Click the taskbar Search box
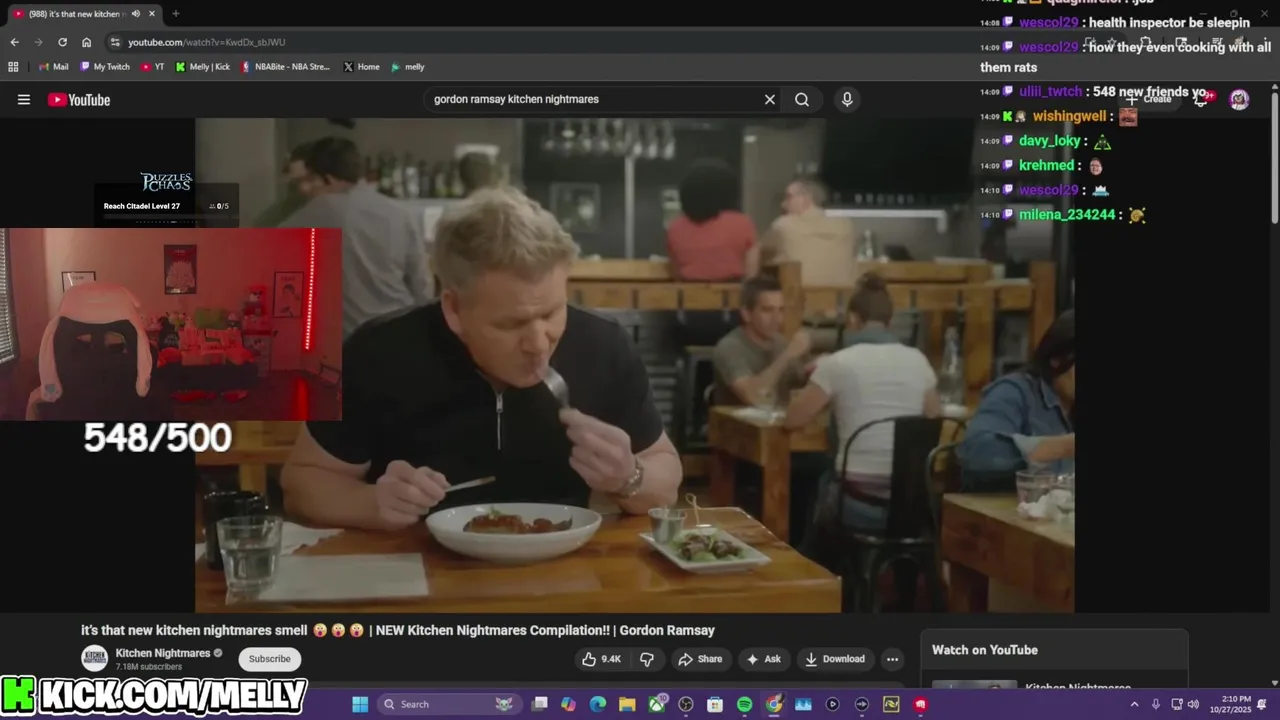This screenshot has width=1280, height=720. click(x=448, y=704)
